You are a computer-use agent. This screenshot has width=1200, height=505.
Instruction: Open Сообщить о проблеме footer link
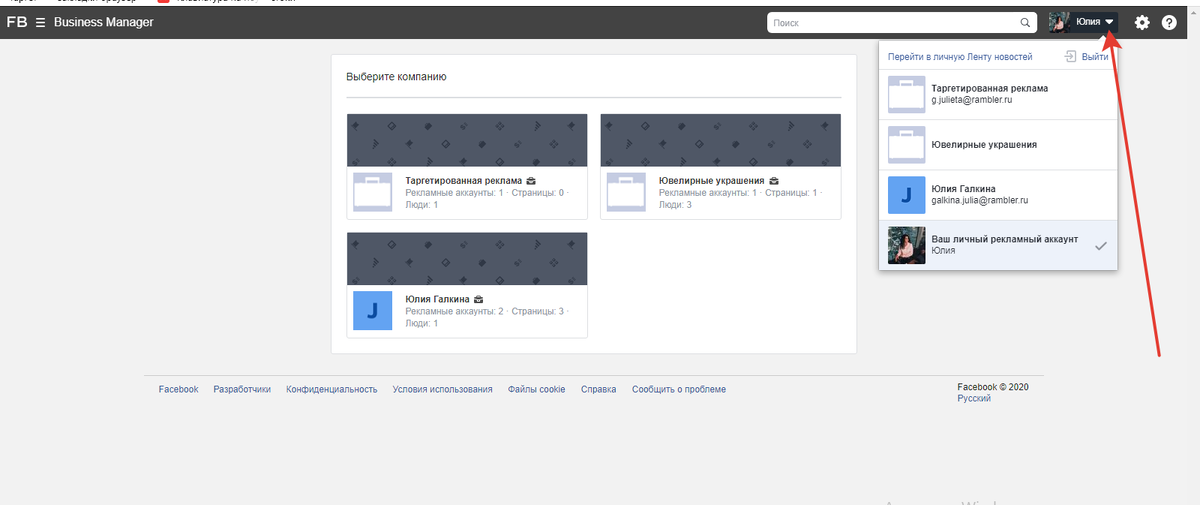679,389
